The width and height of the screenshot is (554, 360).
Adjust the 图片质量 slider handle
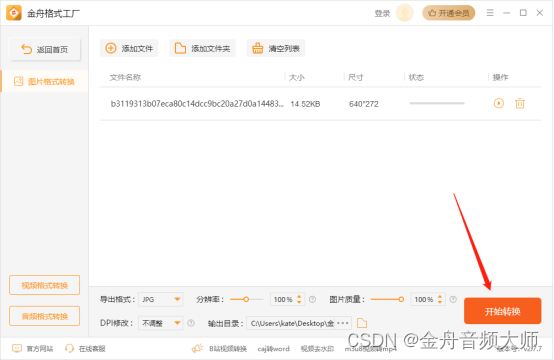(401, 299)
